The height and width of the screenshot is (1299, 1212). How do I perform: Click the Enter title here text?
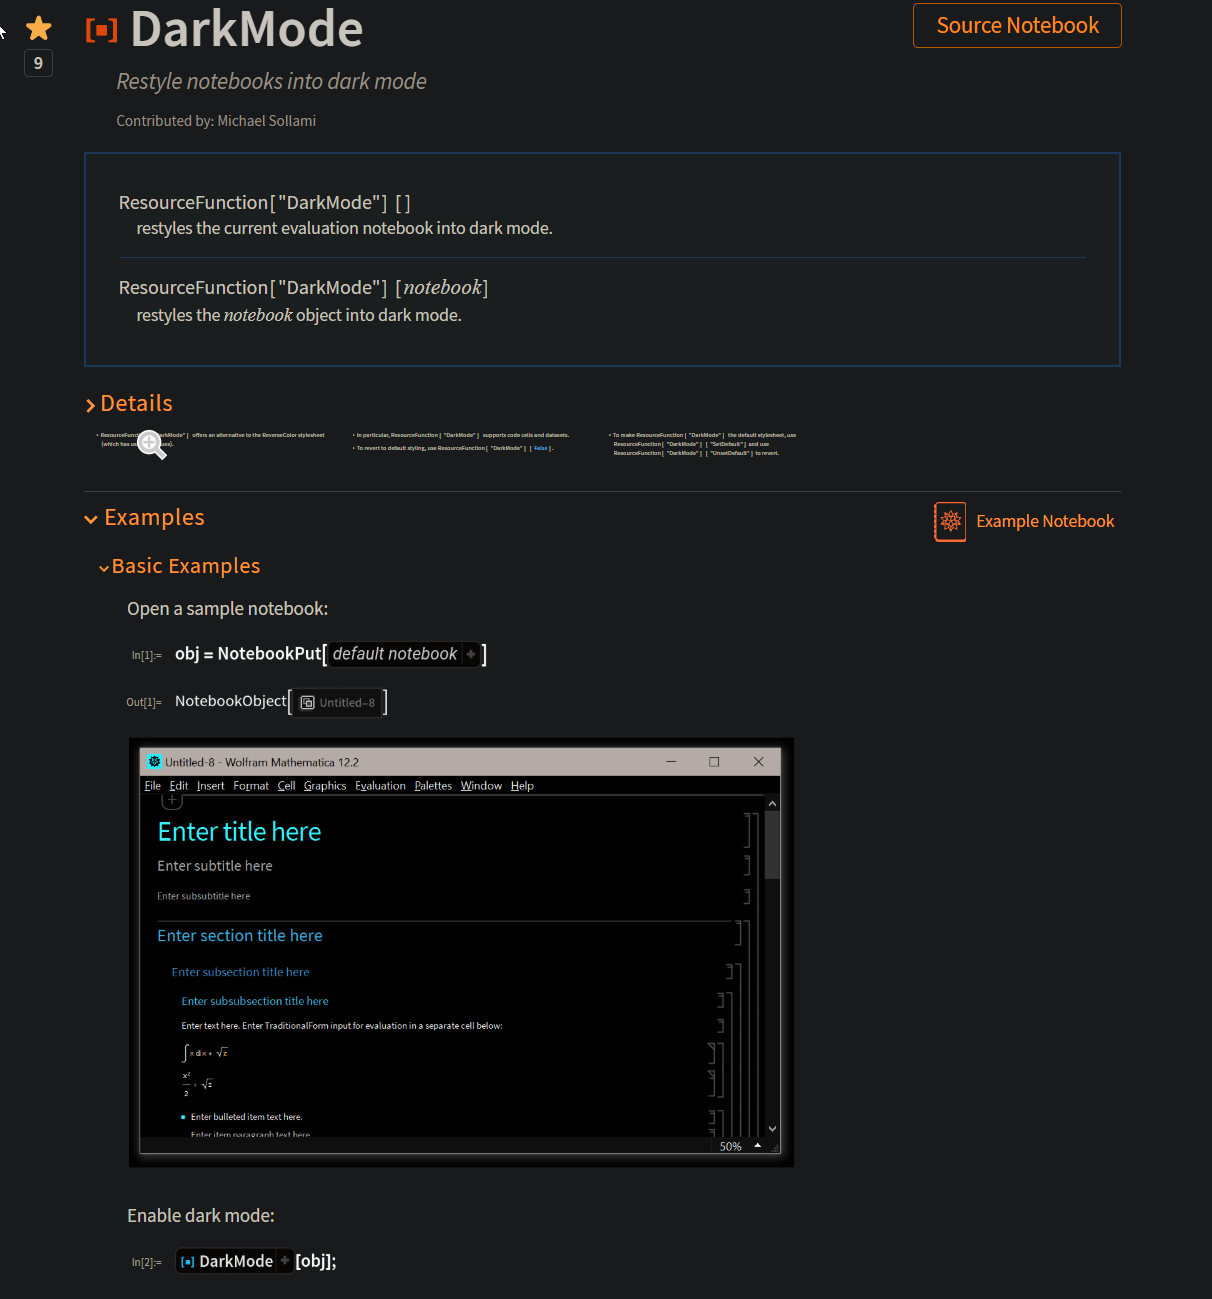(239, 832)
